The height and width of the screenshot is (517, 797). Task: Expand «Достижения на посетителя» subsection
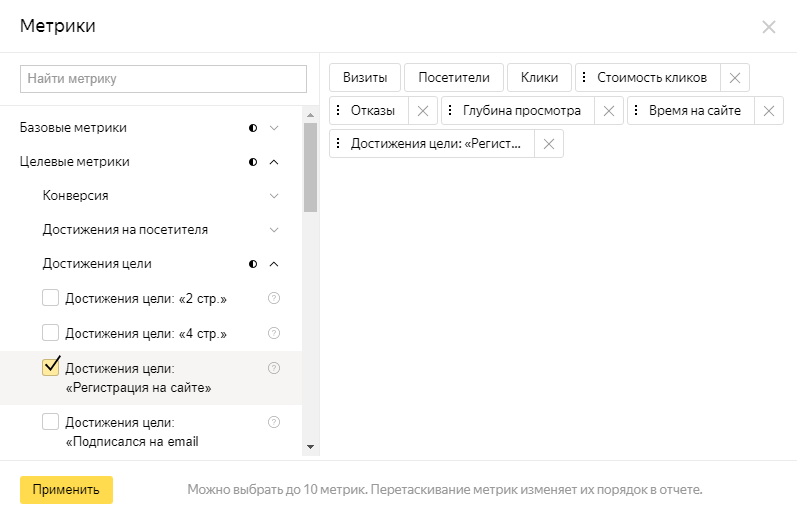pos(274,230)
